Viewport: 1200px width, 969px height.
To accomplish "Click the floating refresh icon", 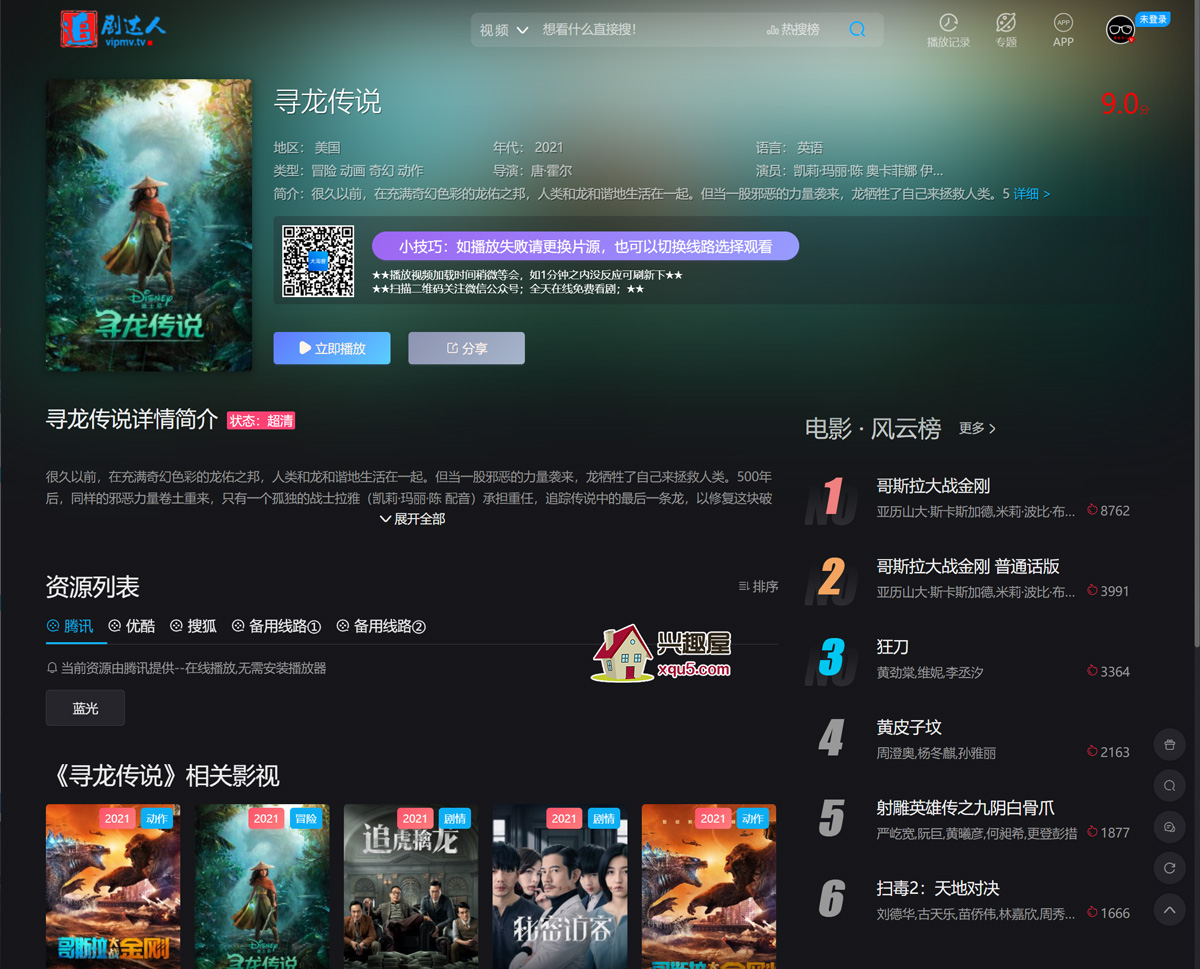I will (x=1169, y=868).
